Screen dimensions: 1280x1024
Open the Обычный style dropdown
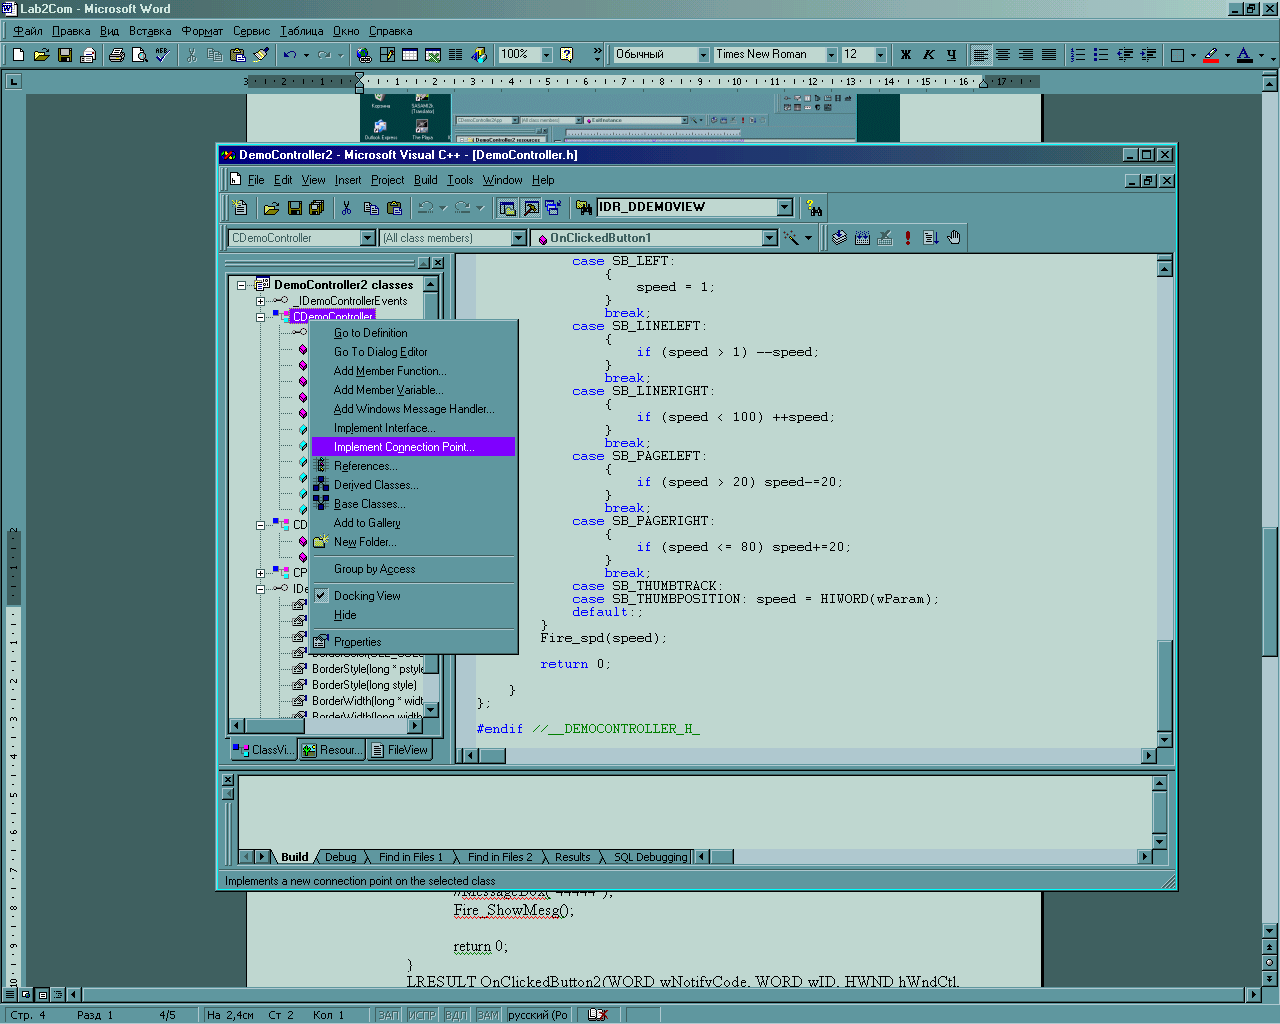click(x=703, y=55)
